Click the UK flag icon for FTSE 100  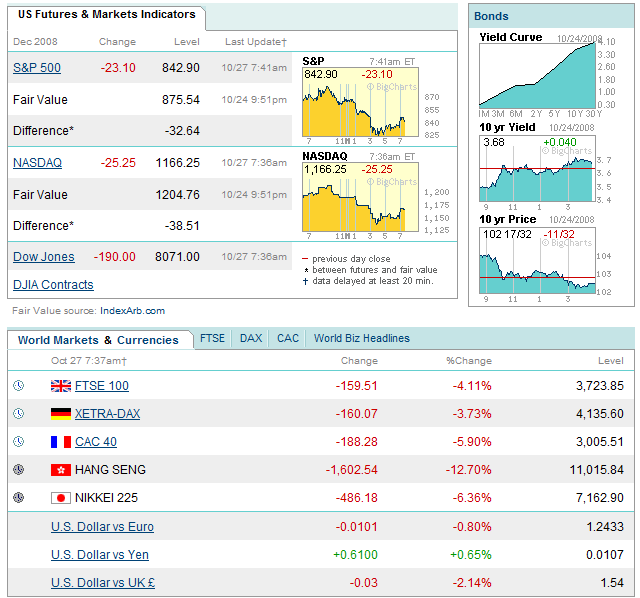[x=60, y=385]
